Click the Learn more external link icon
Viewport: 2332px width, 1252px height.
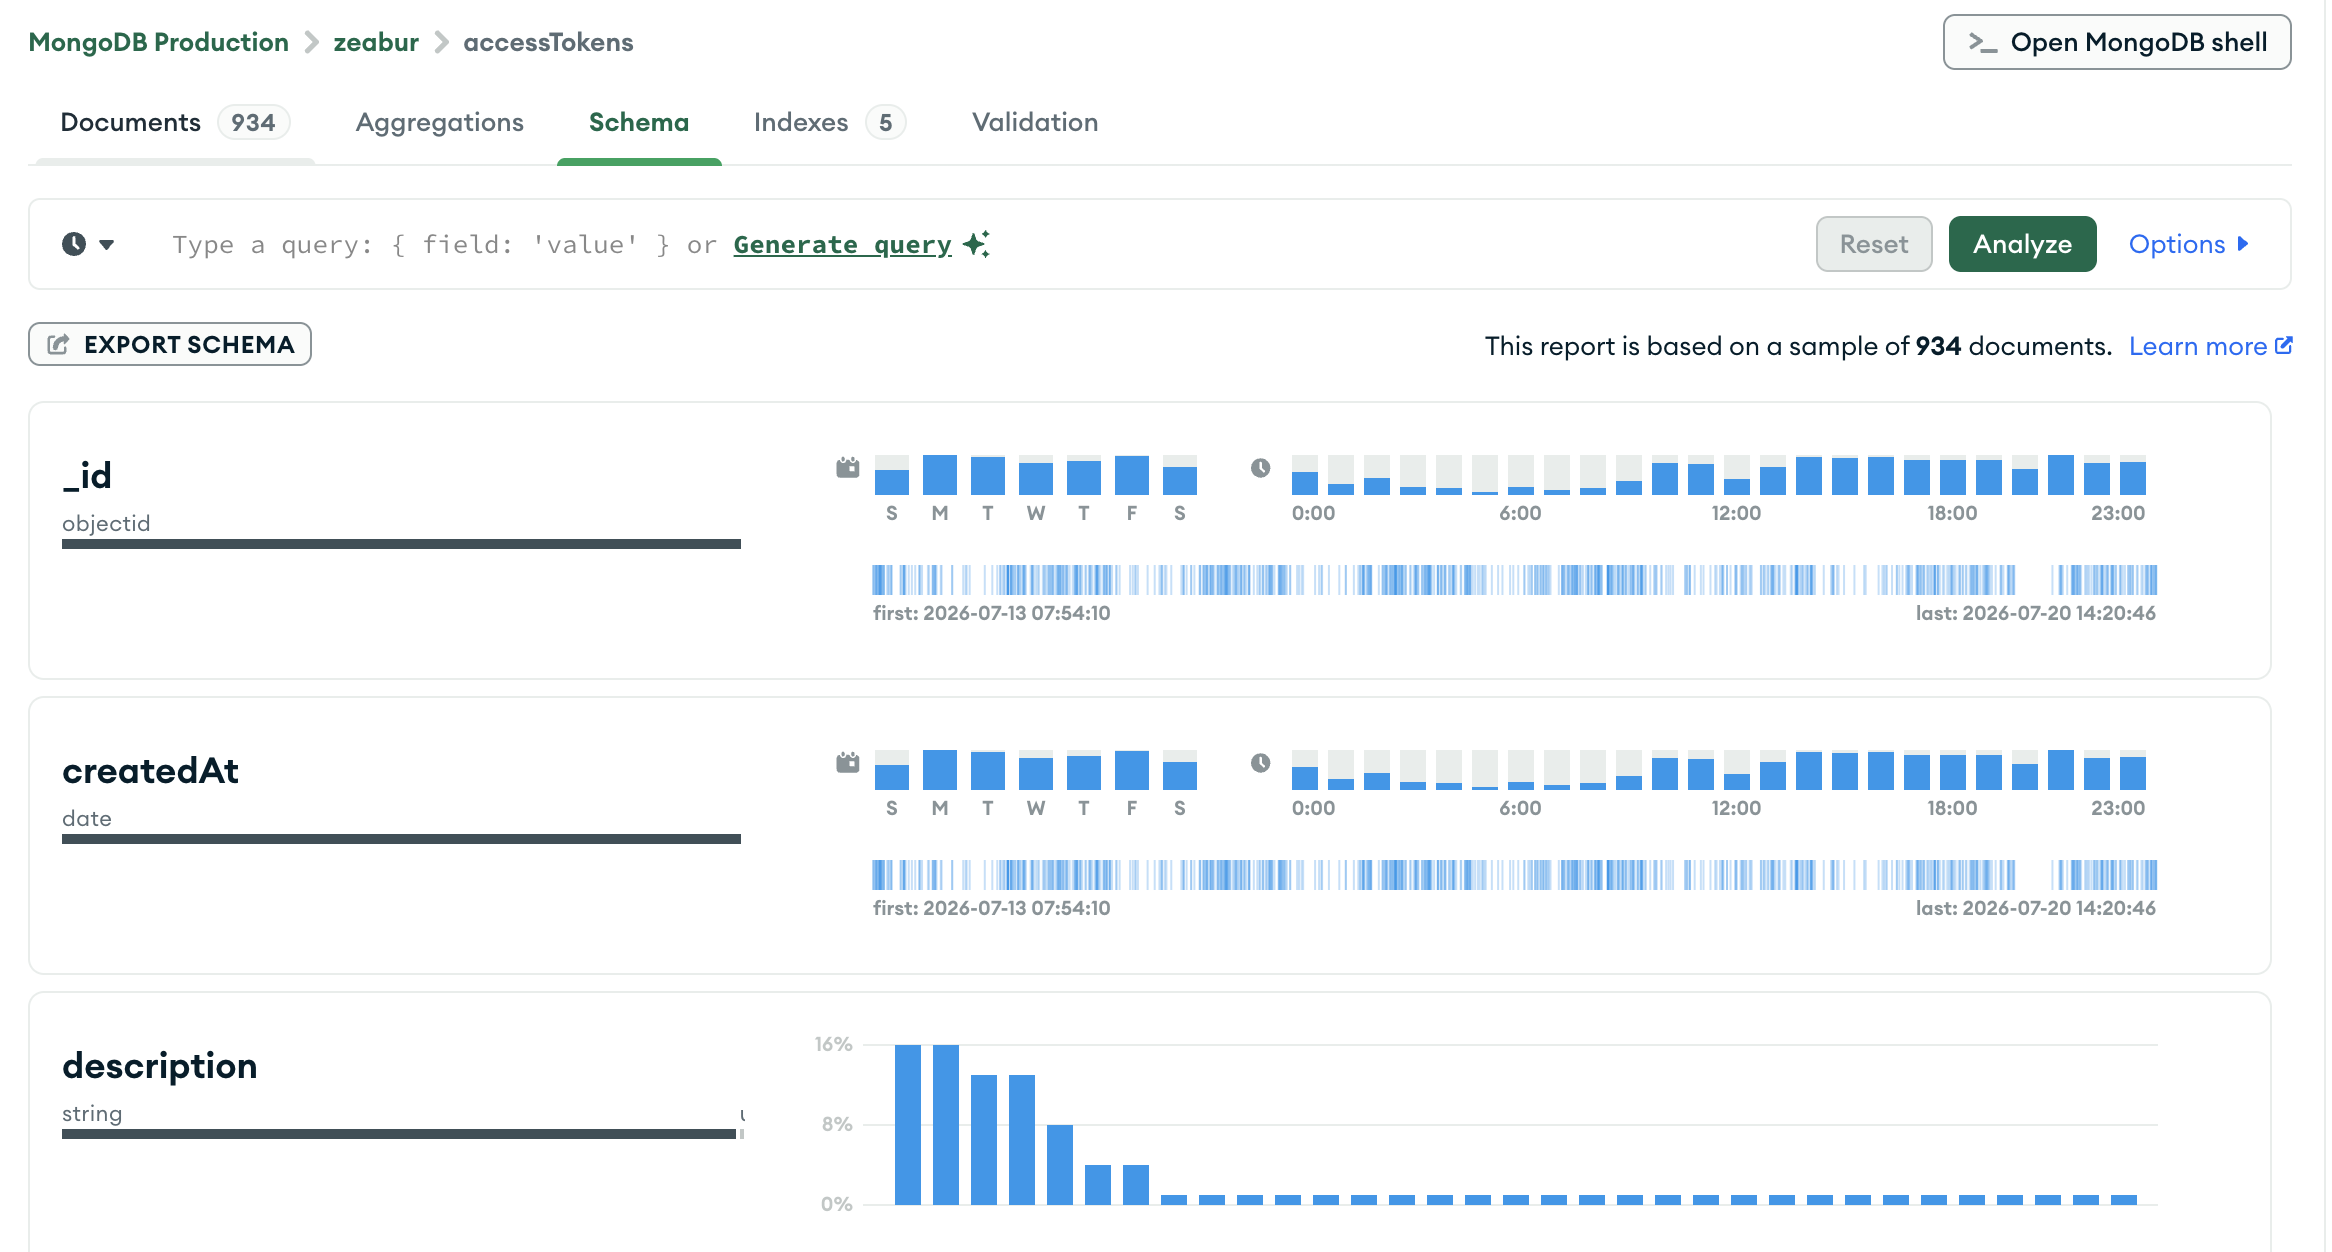[x=2283, y=345]
